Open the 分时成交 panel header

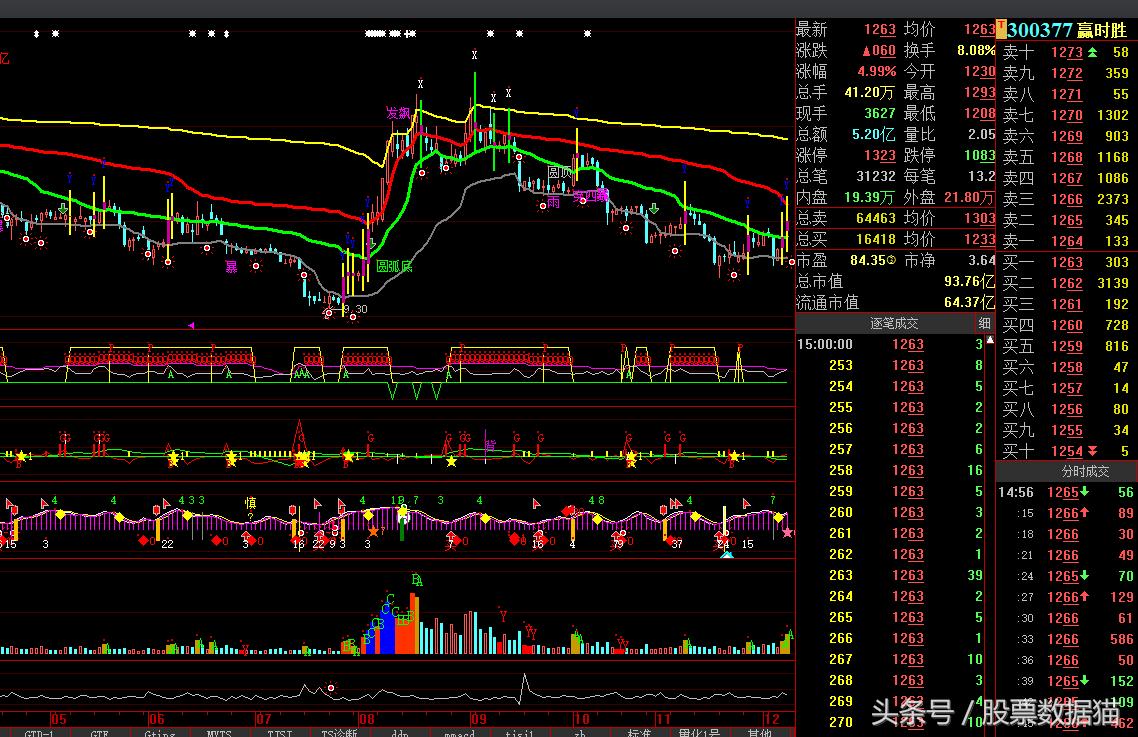1067,471
